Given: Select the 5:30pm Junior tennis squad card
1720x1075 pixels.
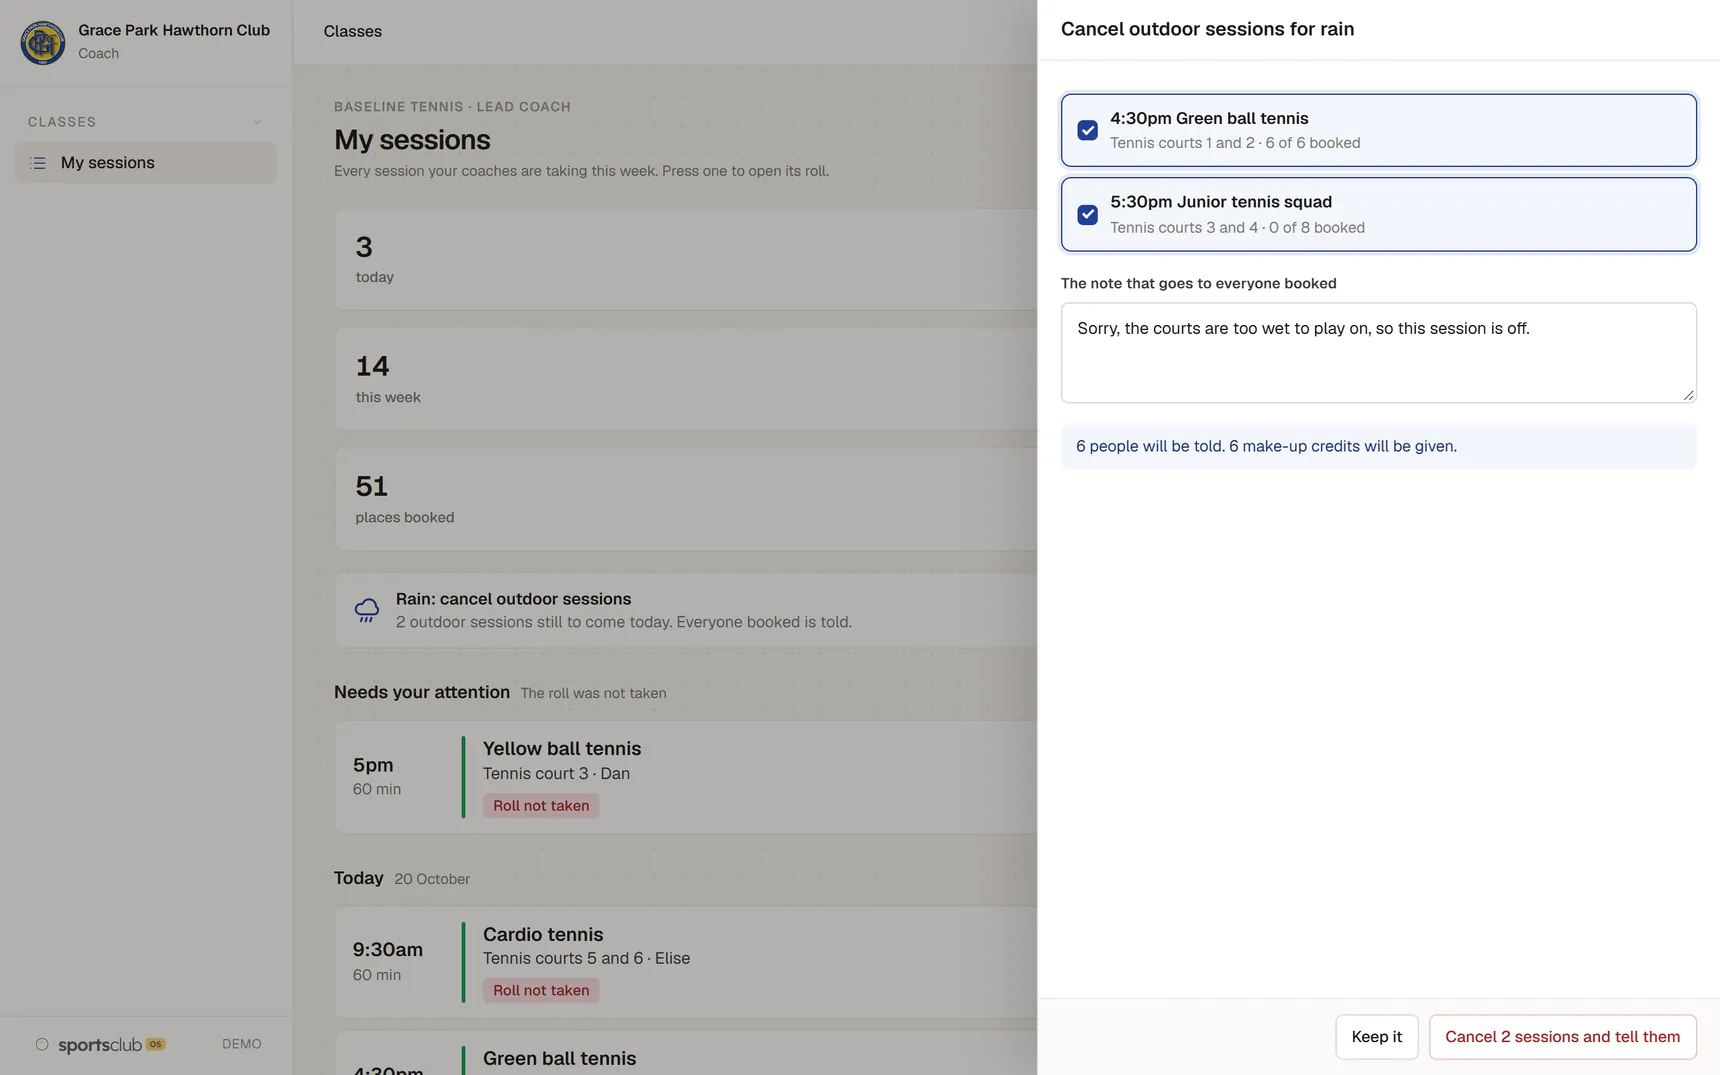Looking at the screenshot, I should 1378,214.
